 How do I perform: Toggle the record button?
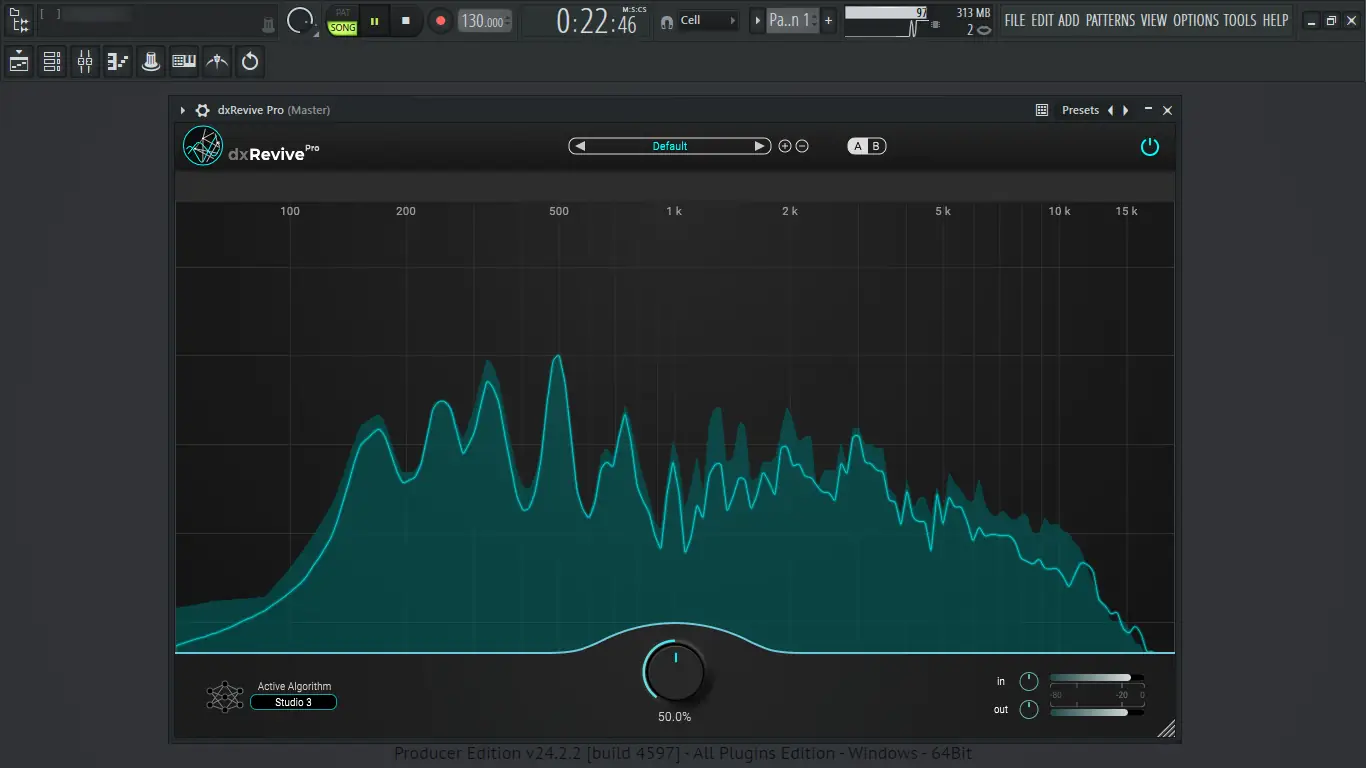coord(440,20)
